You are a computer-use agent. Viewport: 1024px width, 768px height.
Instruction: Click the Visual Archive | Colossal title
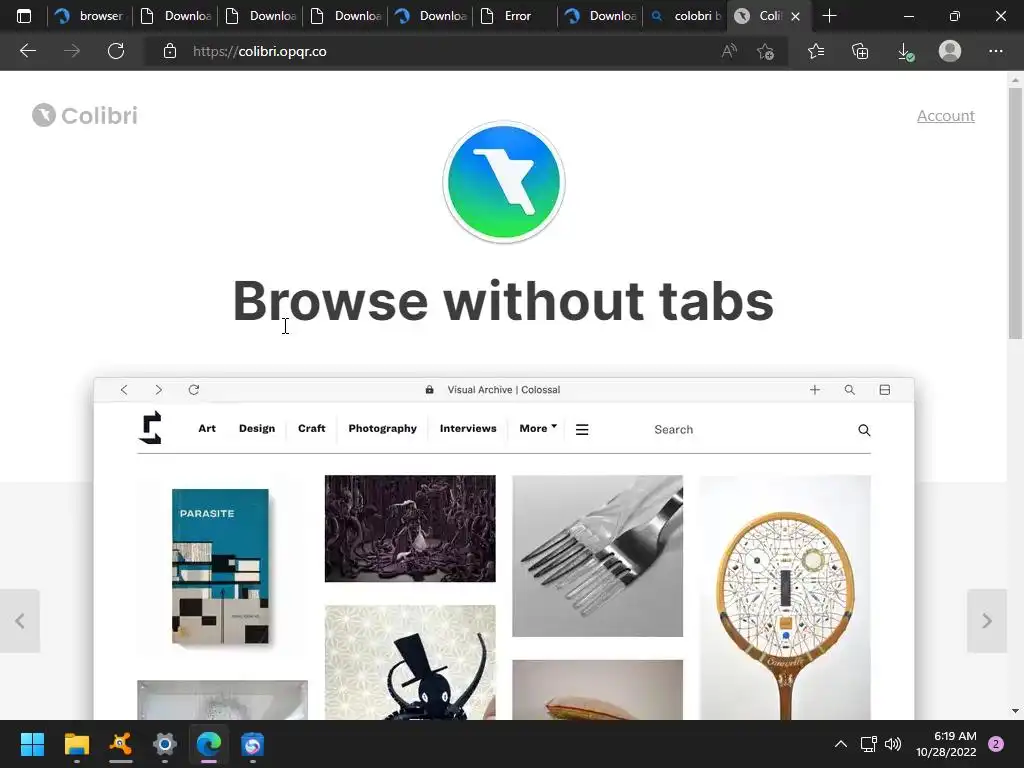(504, 390)
